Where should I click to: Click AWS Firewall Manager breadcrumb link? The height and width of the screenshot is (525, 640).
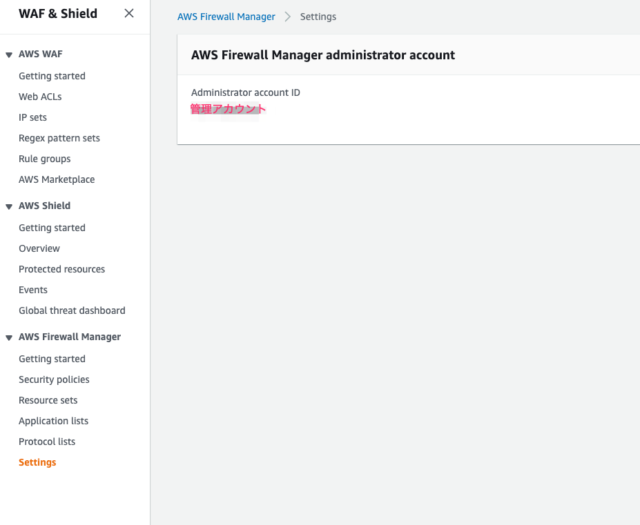pos(226,17)
